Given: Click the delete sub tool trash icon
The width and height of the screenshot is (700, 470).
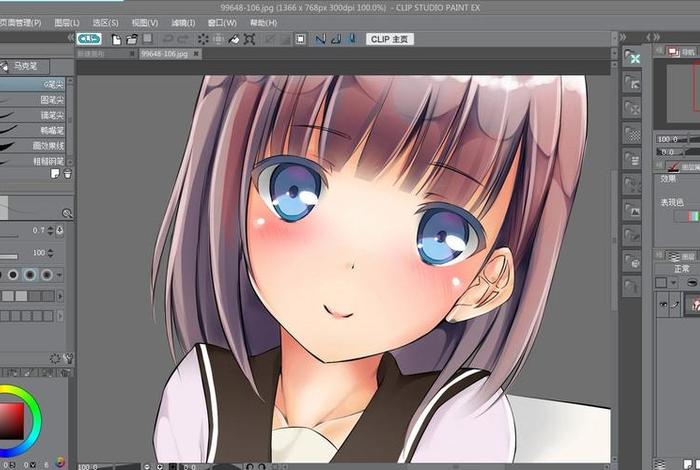Looking at the screenshot, I should (x=67, y=174).
